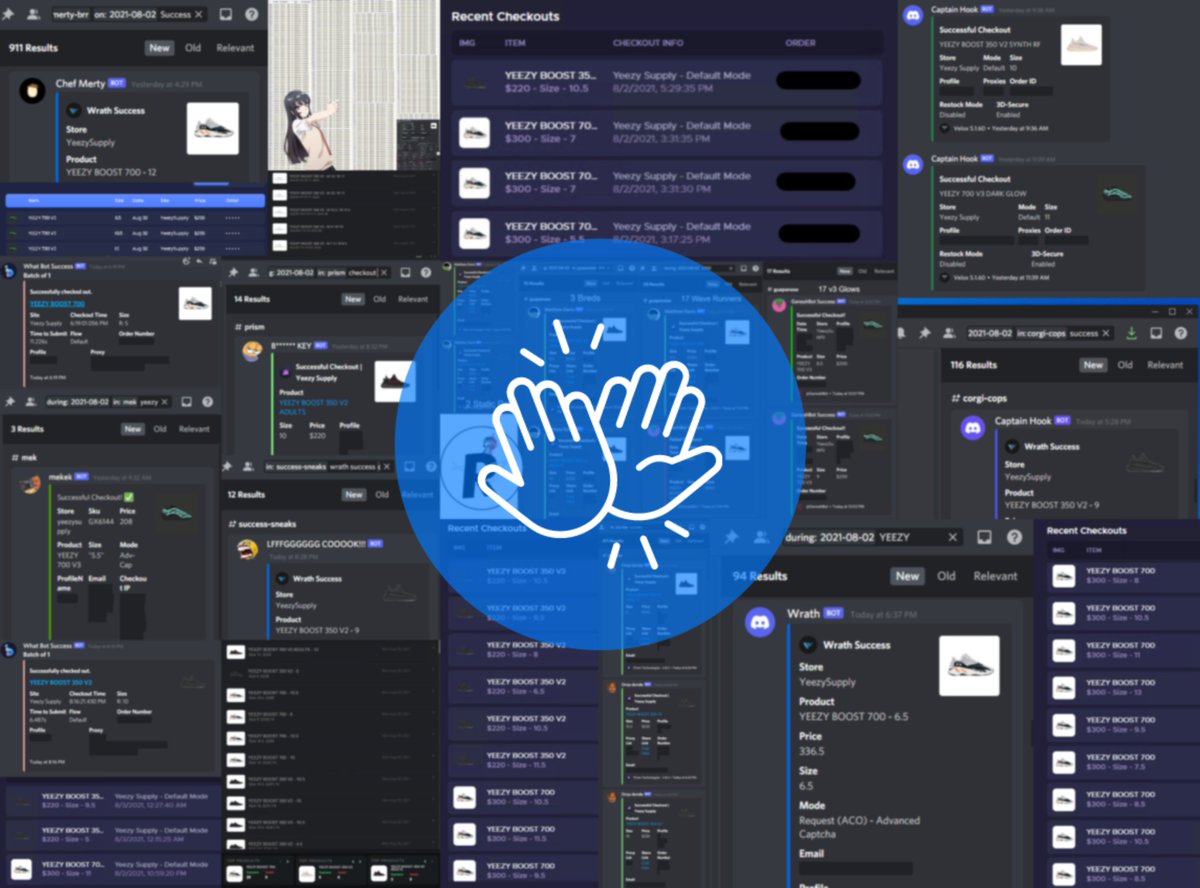
Task: Open the inbox icon in the 911 Results panel
Action: coord(226,15)
